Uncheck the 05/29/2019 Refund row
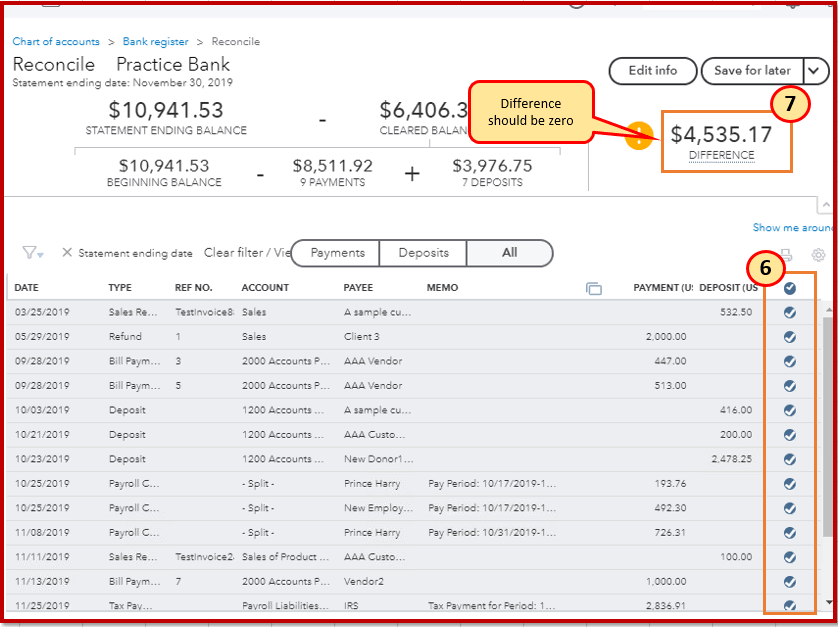Image resolution: width=838 pixels, height=627 pixels. tap(790, 337)
